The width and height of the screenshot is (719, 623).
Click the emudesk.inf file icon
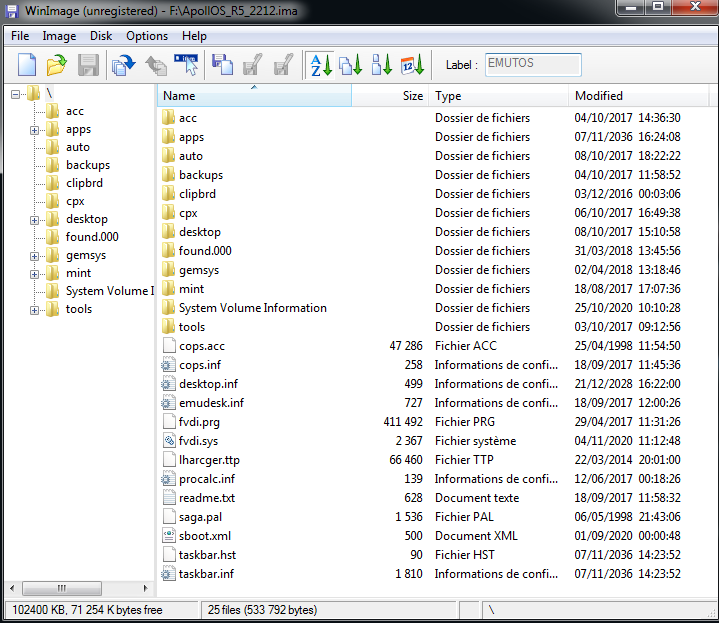click(168, 402)
